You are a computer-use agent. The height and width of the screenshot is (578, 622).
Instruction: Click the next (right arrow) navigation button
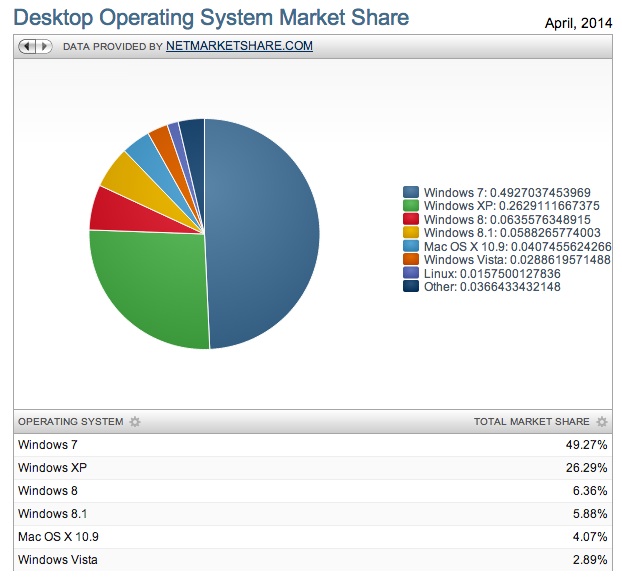tap(43, 46)
